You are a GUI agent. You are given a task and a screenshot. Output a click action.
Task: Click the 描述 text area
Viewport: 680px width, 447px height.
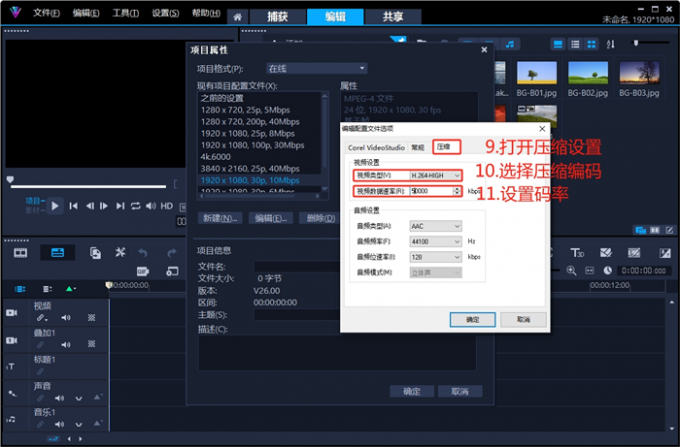pos(337,353)
